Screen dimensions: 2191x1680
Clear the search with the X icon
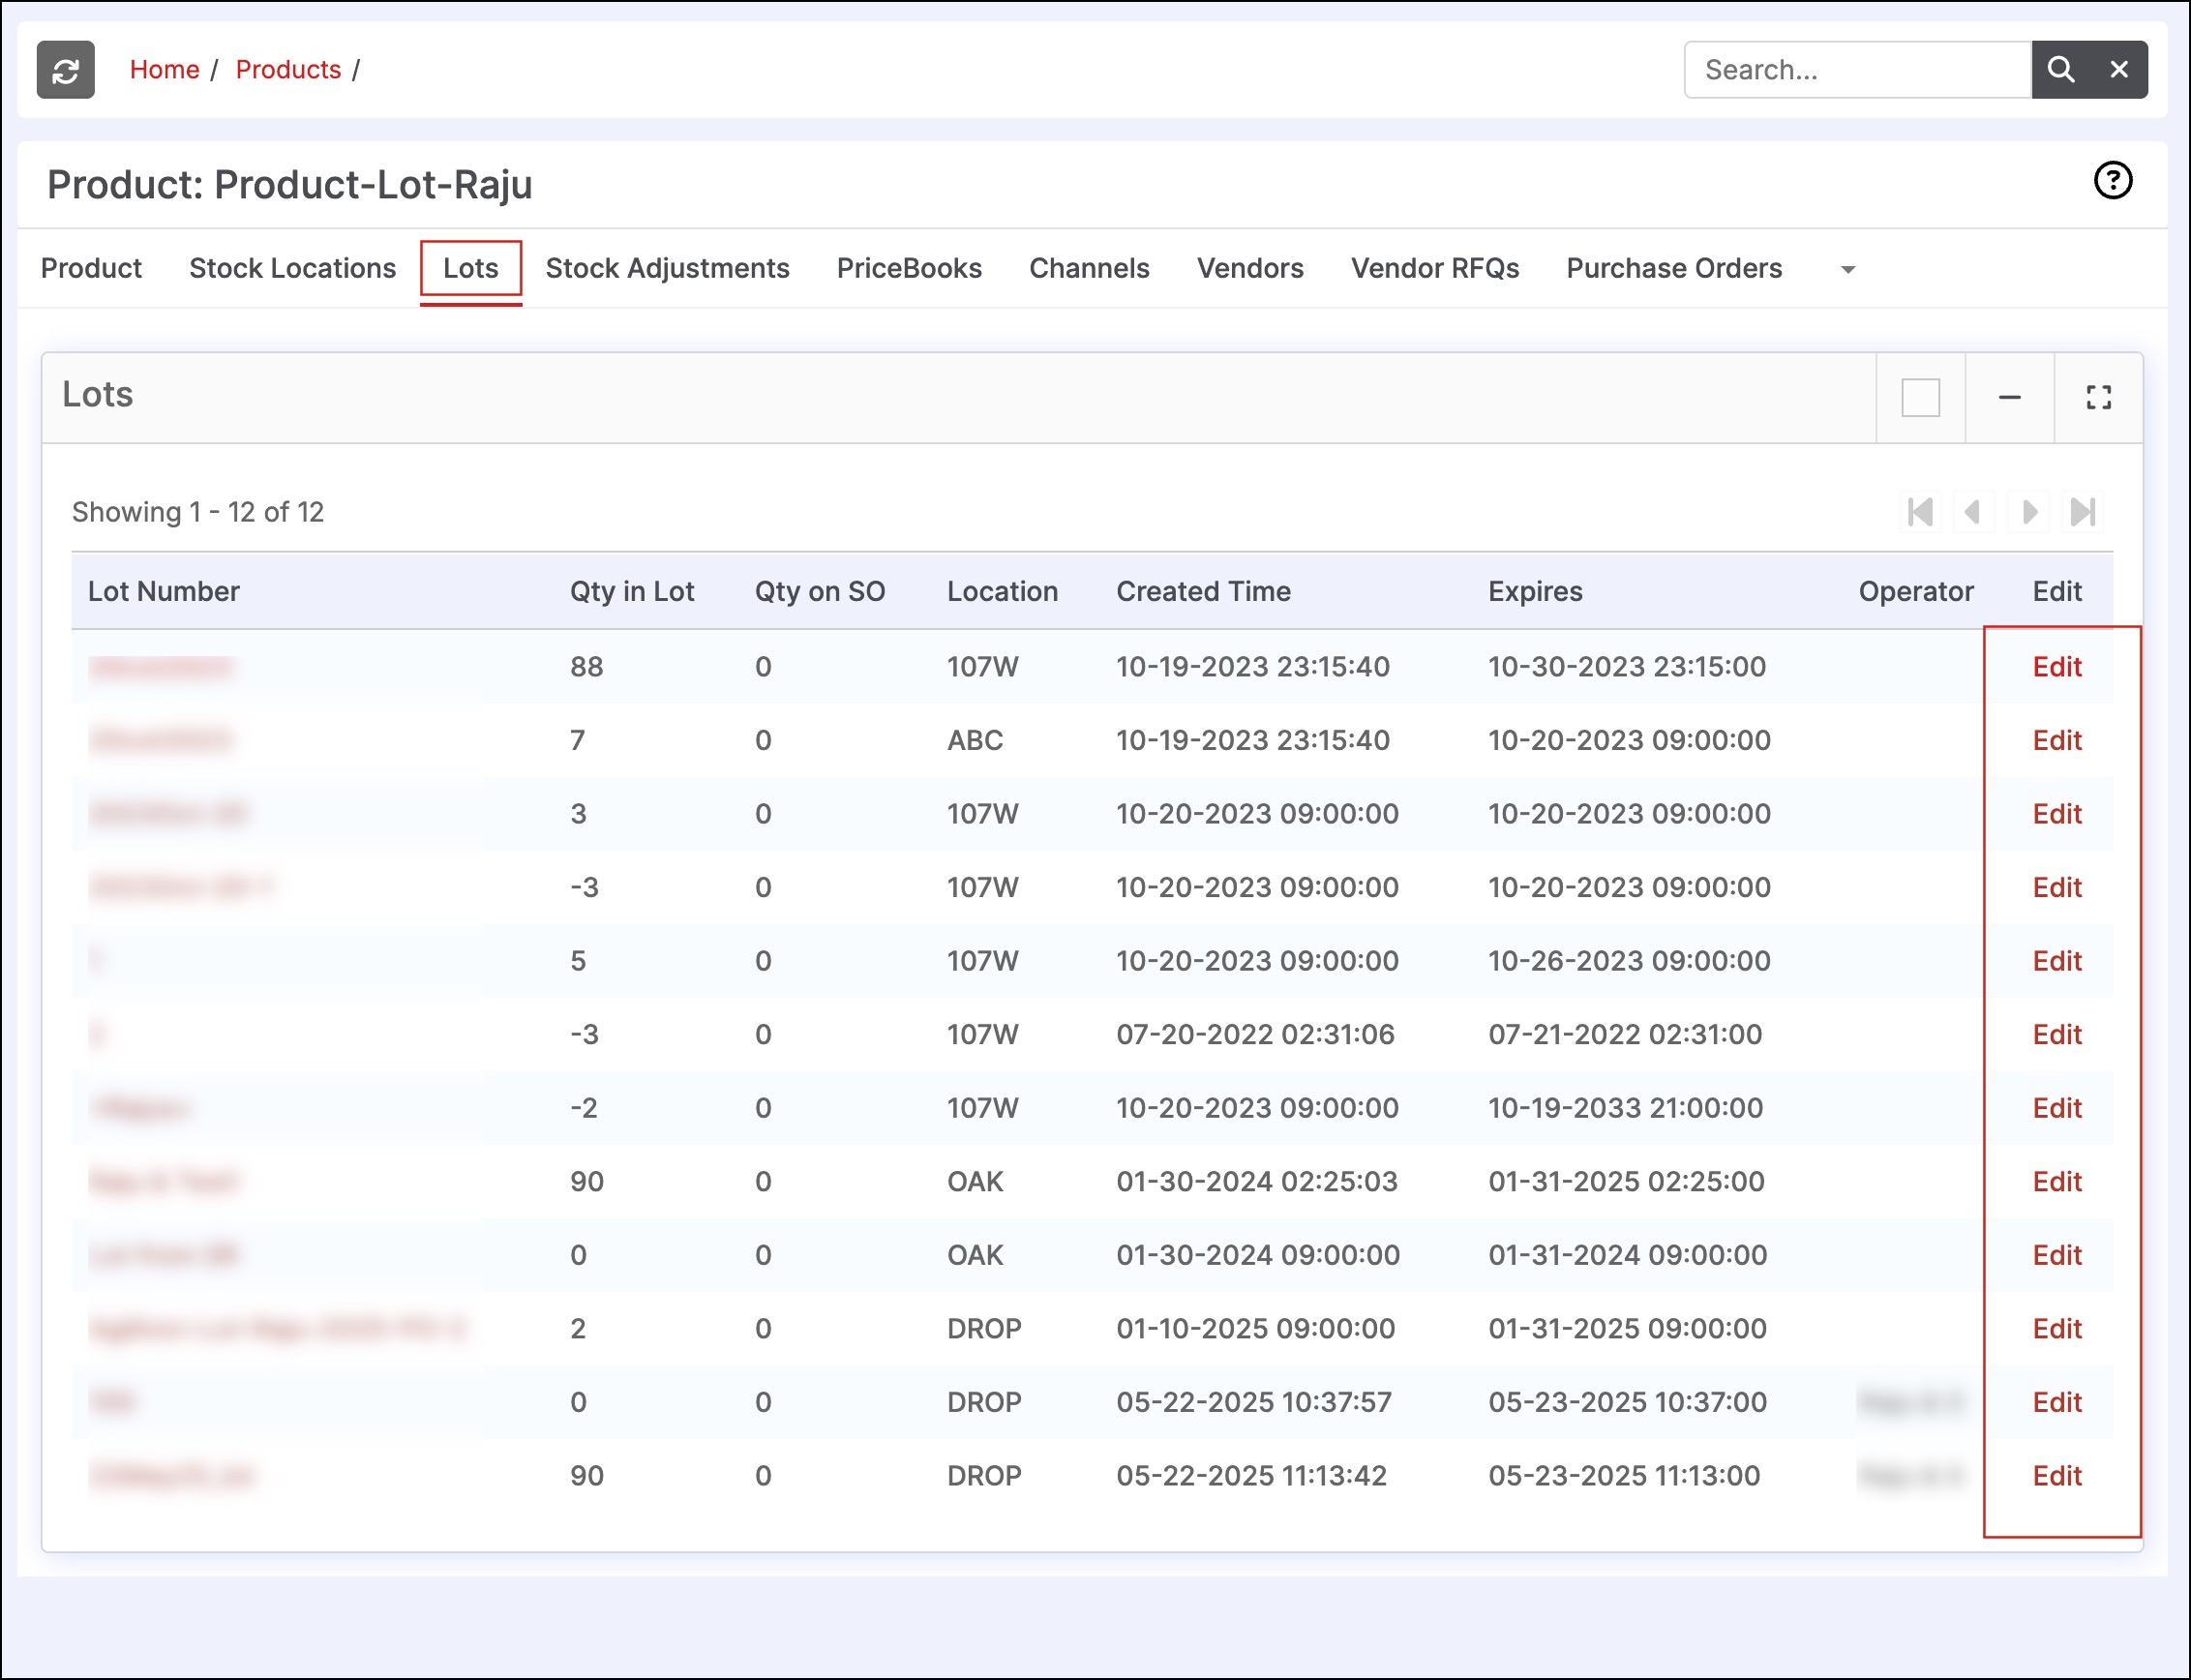point(2119,70)
